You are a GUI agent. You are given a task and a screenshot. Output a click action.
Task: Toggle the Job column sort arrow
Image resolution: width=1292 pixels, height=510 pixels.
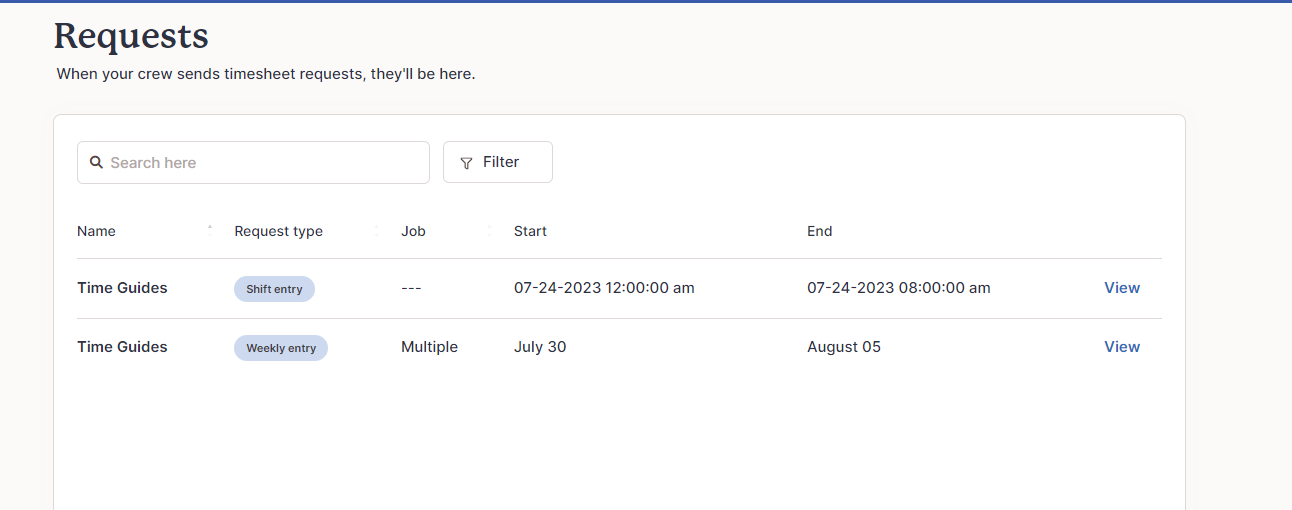tap(490, 230)
